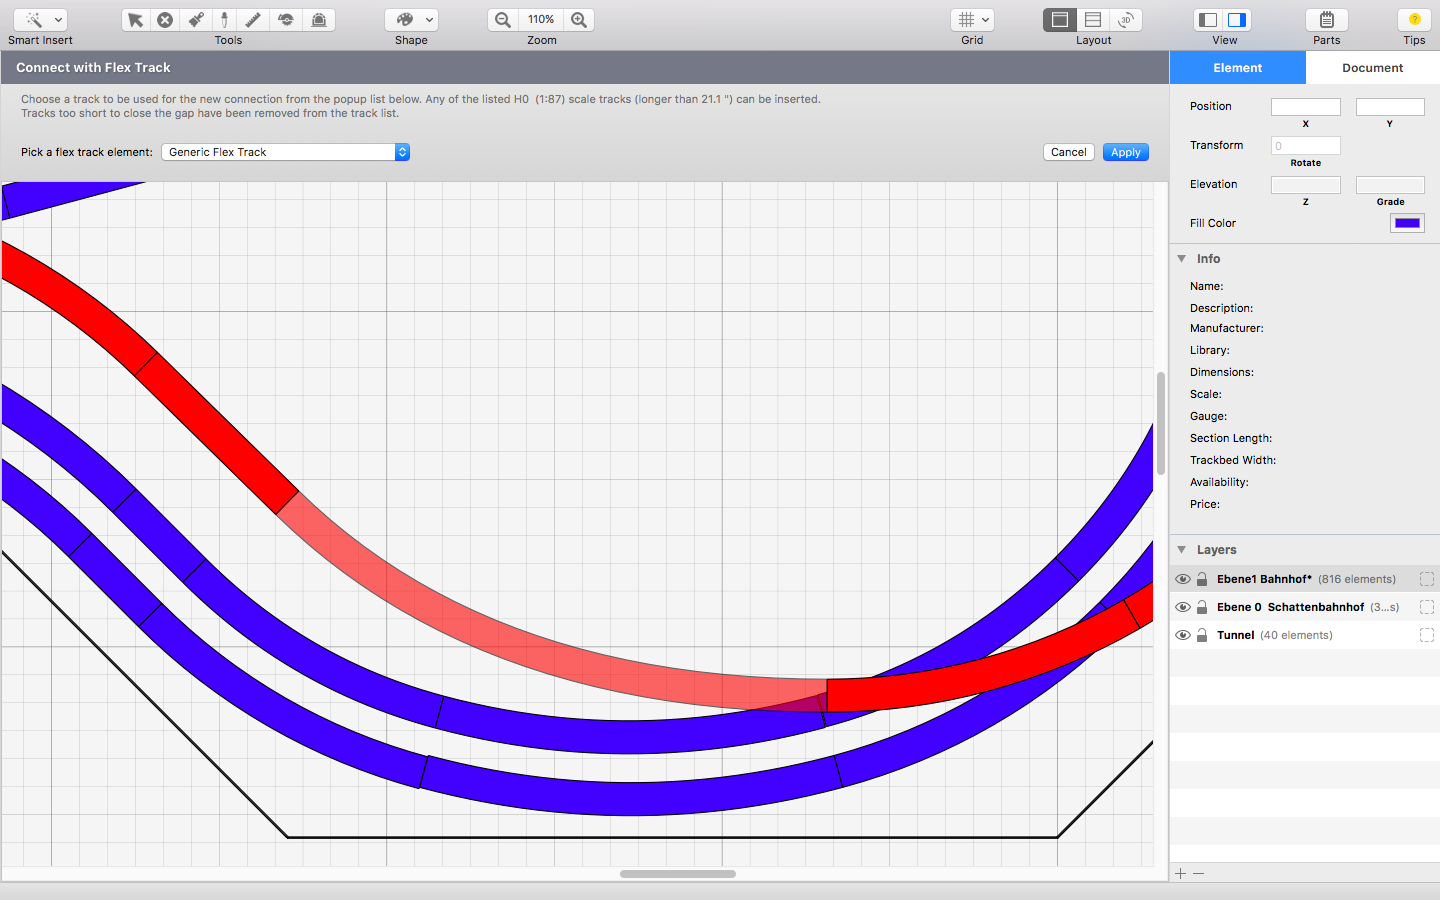Image resolution: width=1440 pixels, height=900 pixels.
Task: Click the Shape palette icon
Action: tap(405, 20)
